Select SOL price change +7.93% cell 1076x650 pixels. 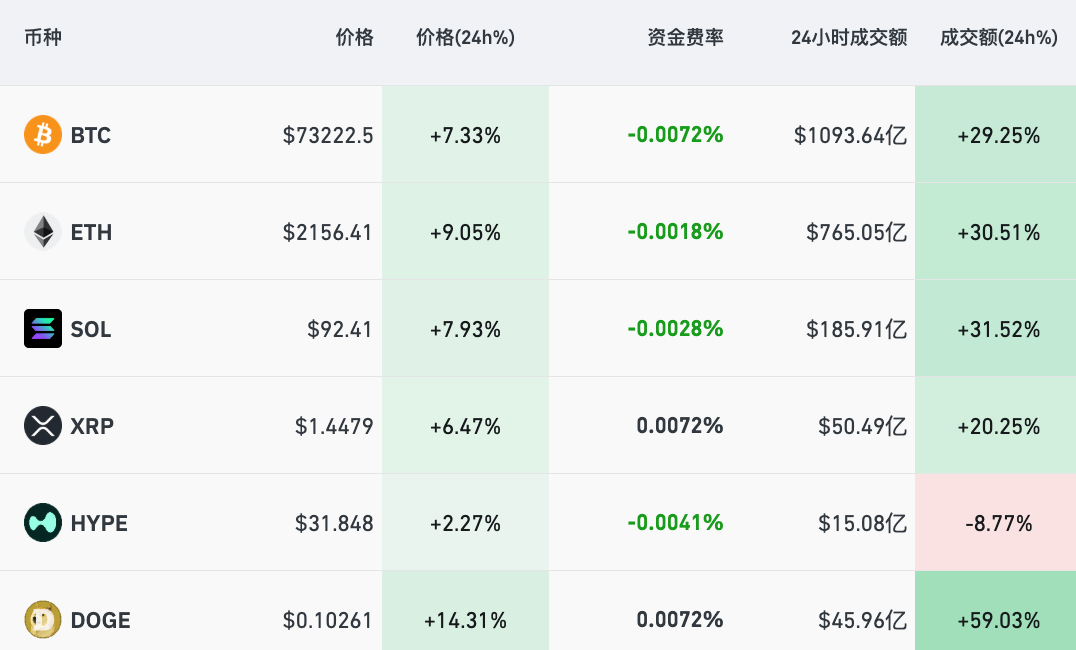click(465, 329)
